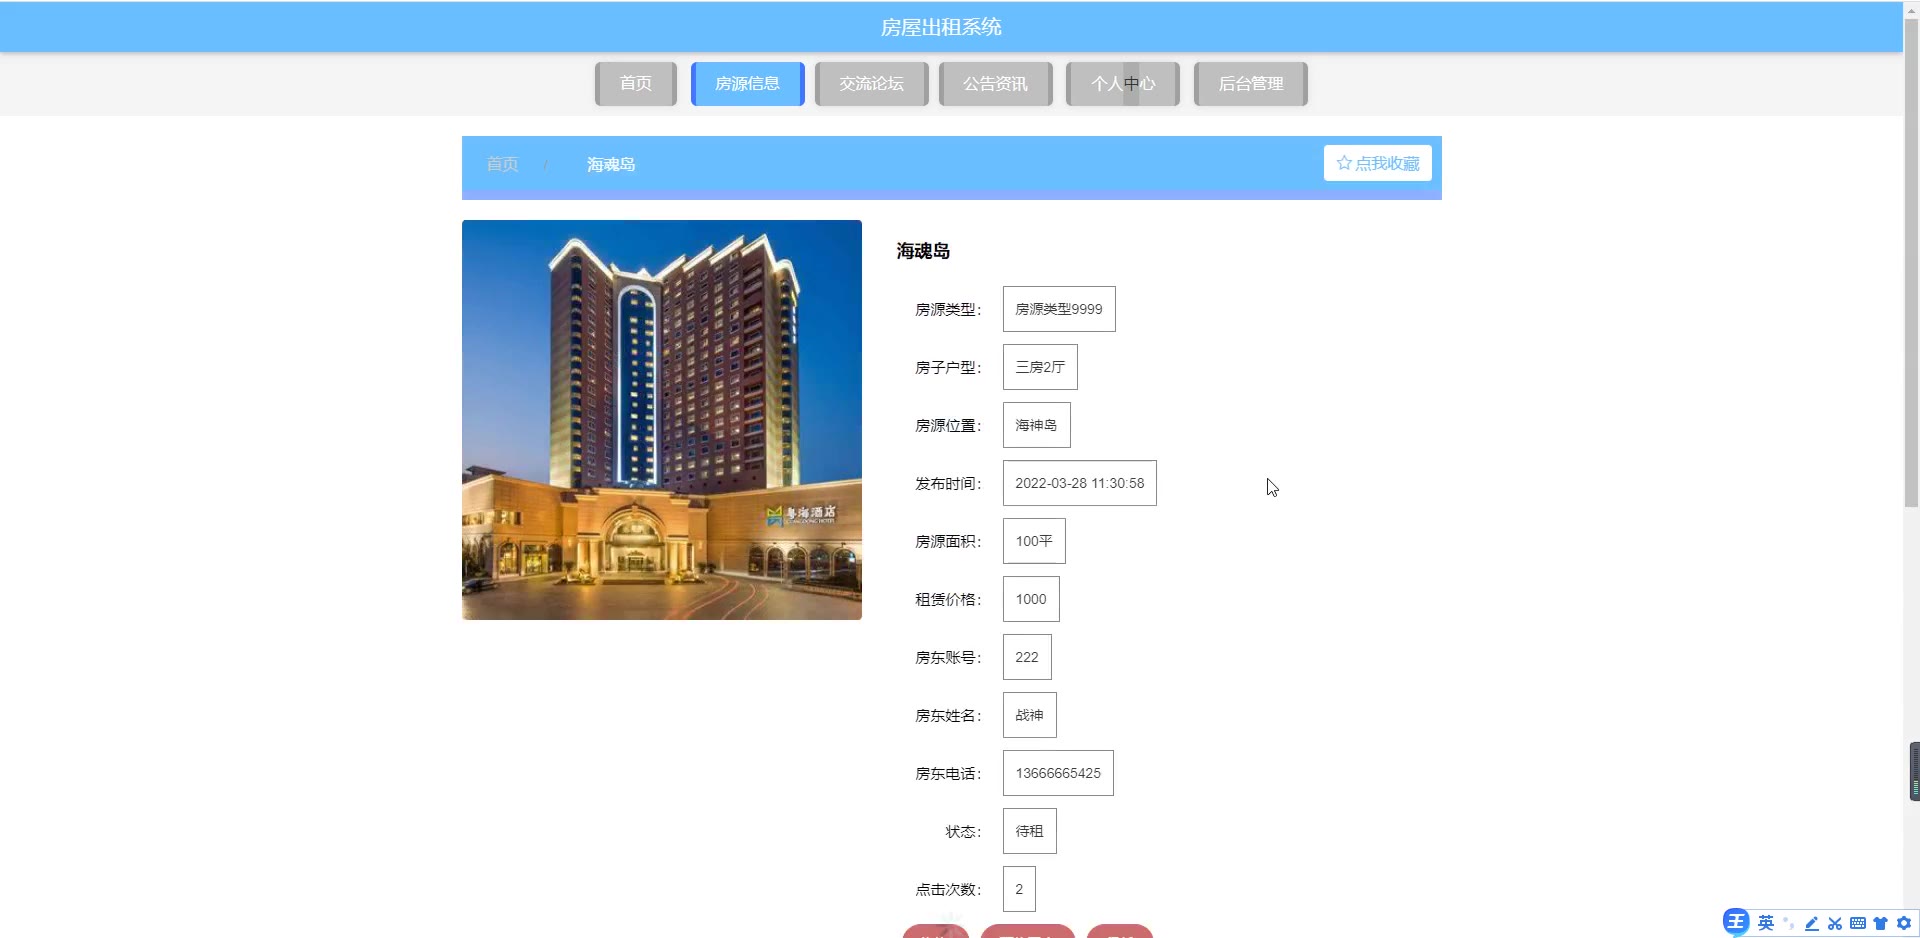The height and width of the screenshot is (938, 1920).
Task: Click the 海神岛 location value
Action: 1037,425
